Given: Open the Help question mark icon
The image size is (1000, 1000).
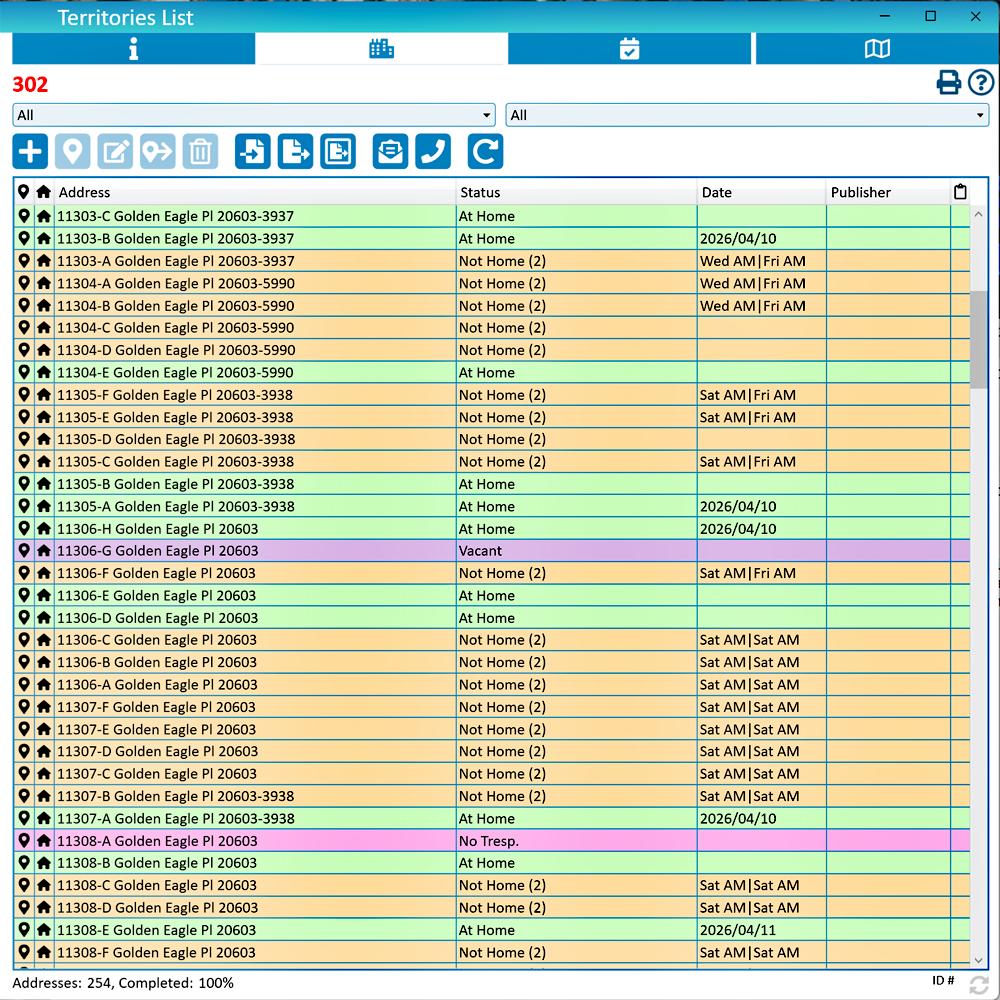Looking at the screenshot, I should click(980, 83).
